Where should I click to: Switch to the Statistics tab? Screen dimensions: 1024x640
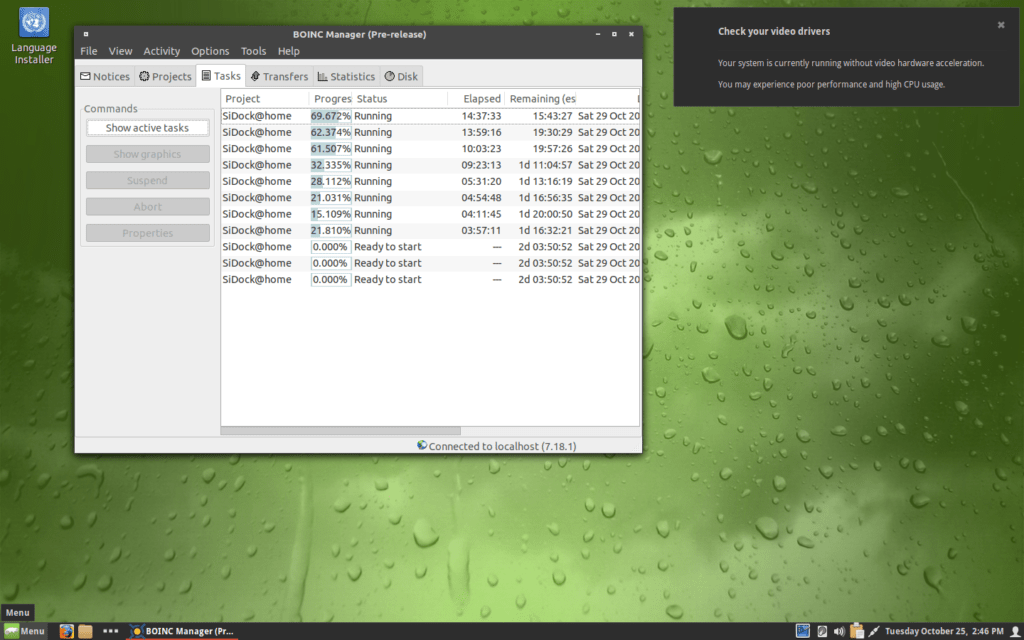[346, 76]
